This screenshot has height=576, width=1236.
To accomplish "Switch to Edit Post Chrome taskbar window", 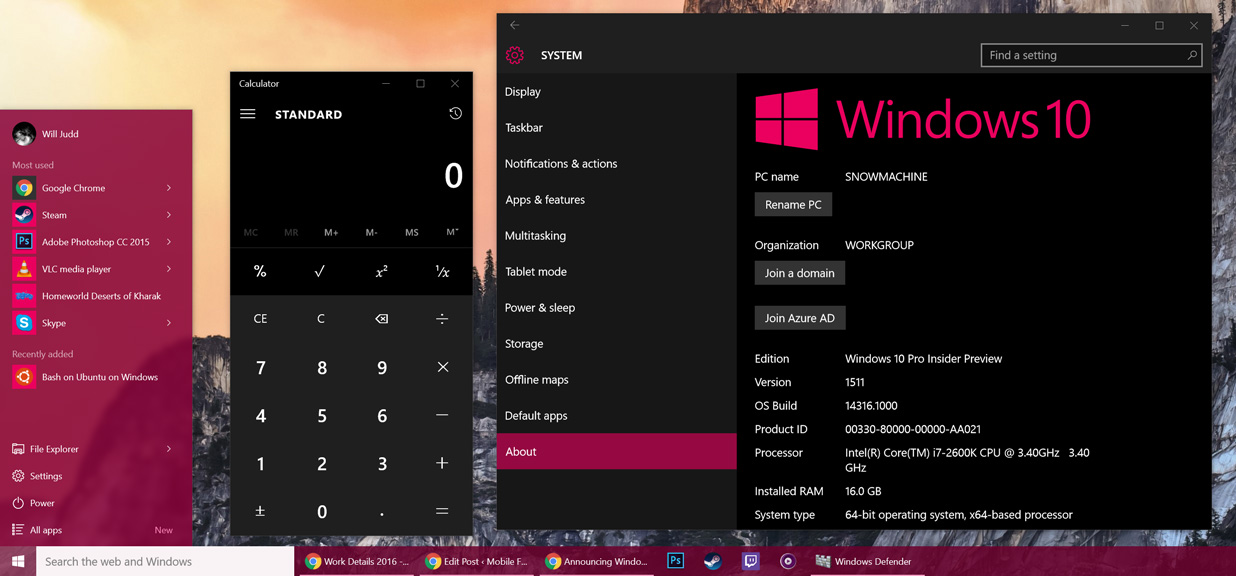I will tap(477, 561).
